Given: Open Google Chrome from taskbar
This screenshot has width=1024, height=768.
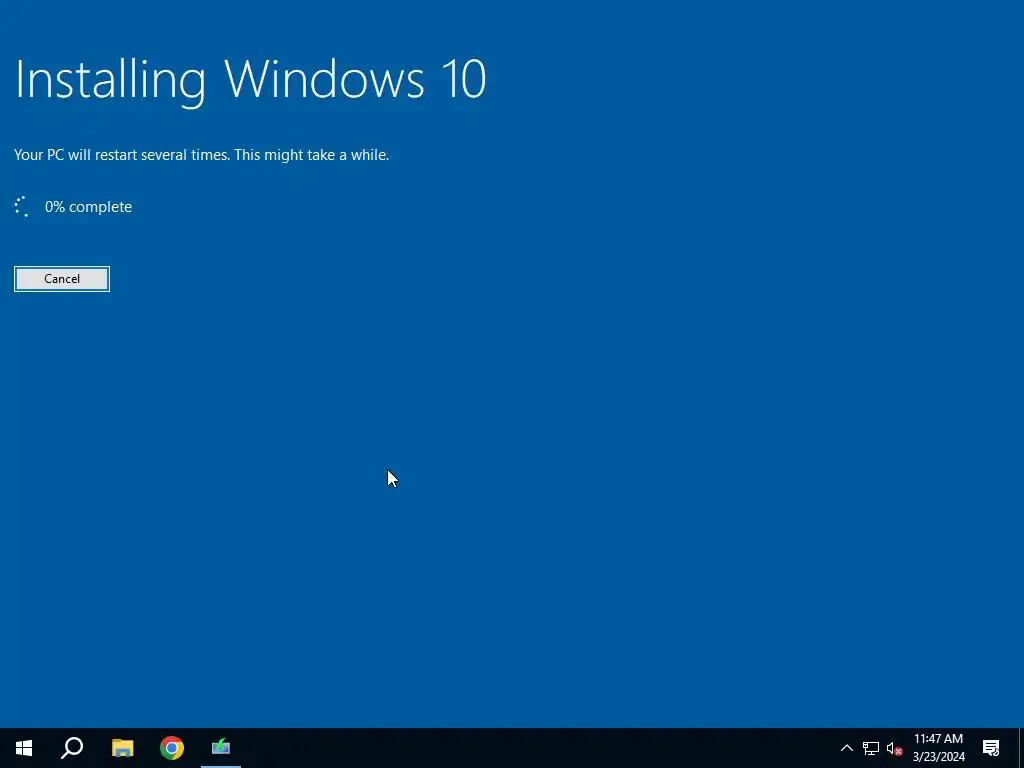Looking at the screenshot, I should [x=172, y=748].
